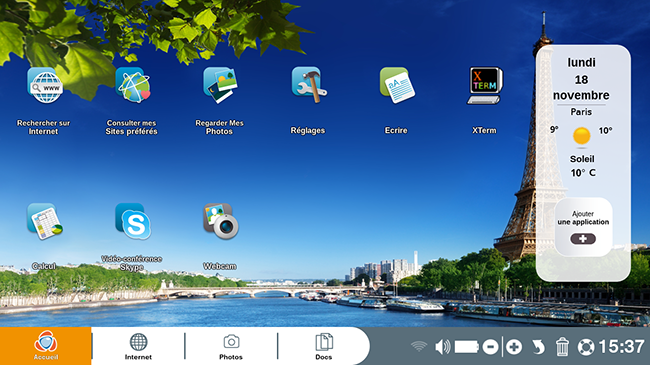Launch the Webcam app
Viewport: 650px width, 365px height.
tap(221, 221)
